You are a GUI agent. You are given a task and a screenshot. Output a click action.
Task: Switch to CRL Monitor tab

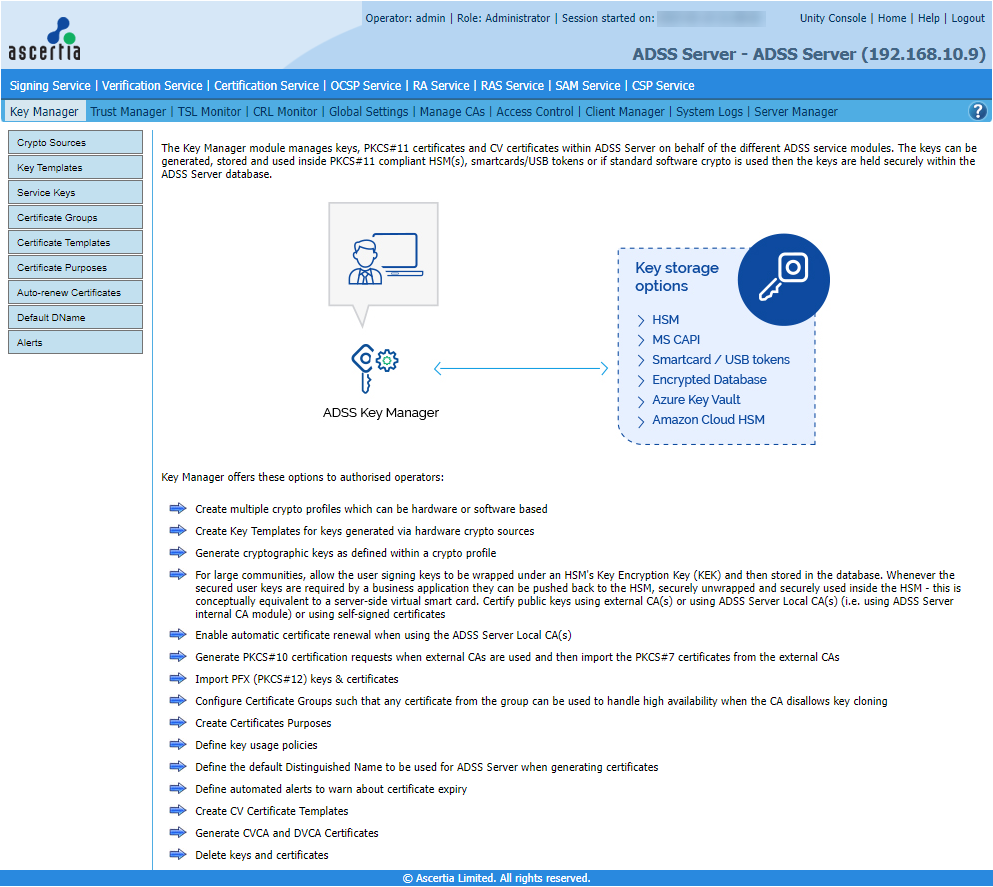point(285,111)
